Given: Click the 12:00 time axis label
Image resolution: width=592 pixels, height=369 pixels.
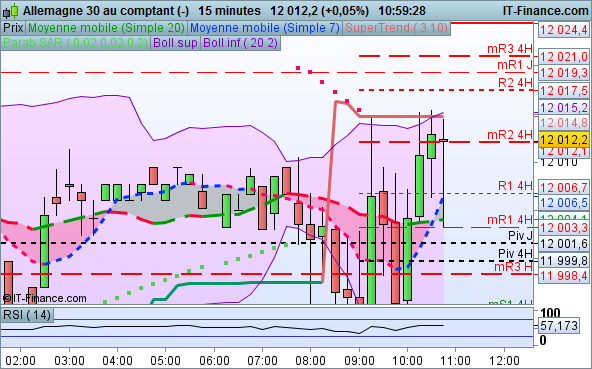Looking at the screenshot, I should [504, 360].
